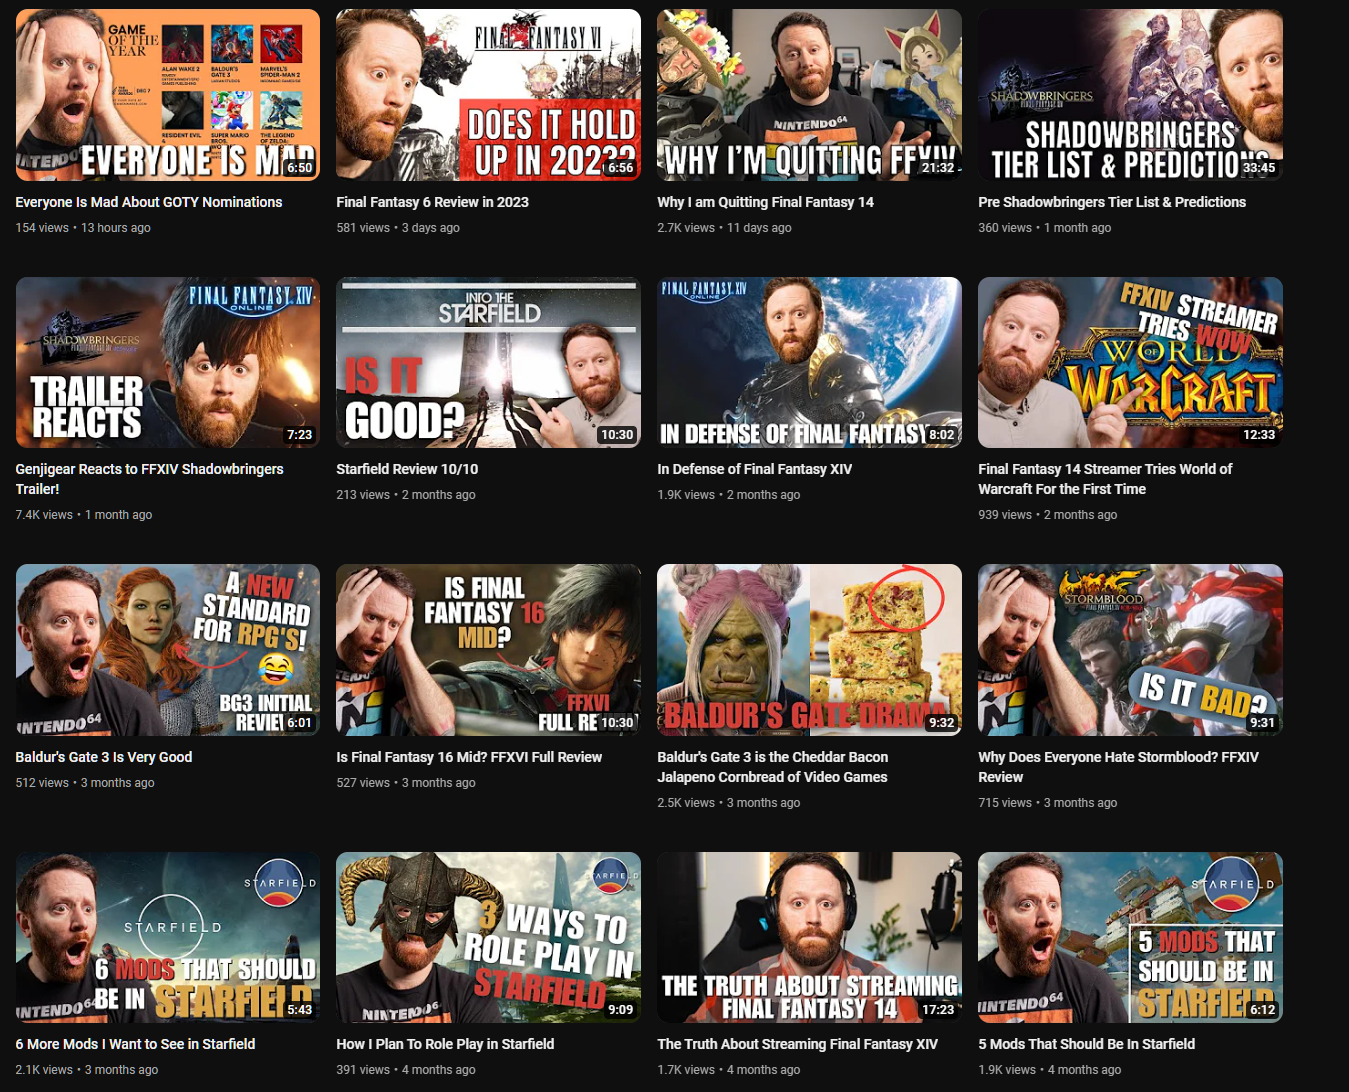Open the '3 Ways to Role Play in Starfield' thumbnail
The height and width of the screenshot is (1092, 1349).
488,937
